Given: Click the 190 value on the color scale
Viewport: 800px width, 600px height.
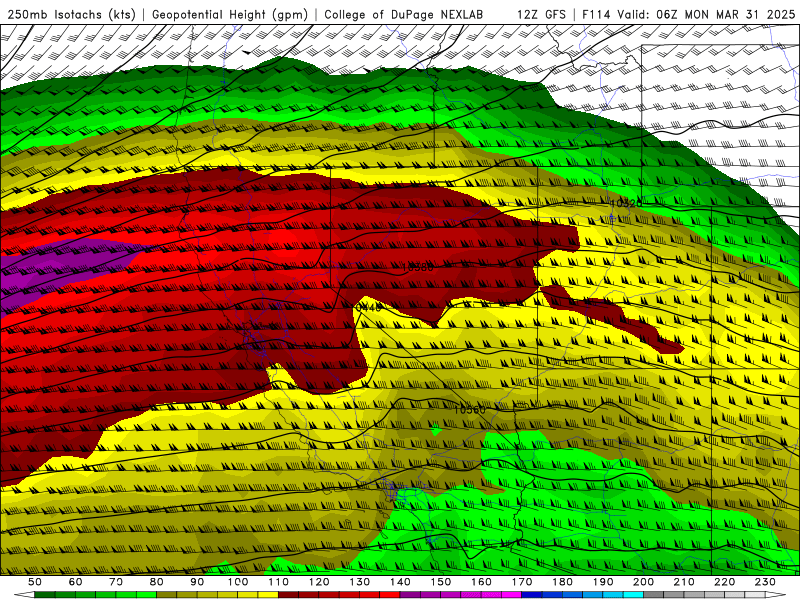Looking at the screenshot, I should click(x=604, y=582).
